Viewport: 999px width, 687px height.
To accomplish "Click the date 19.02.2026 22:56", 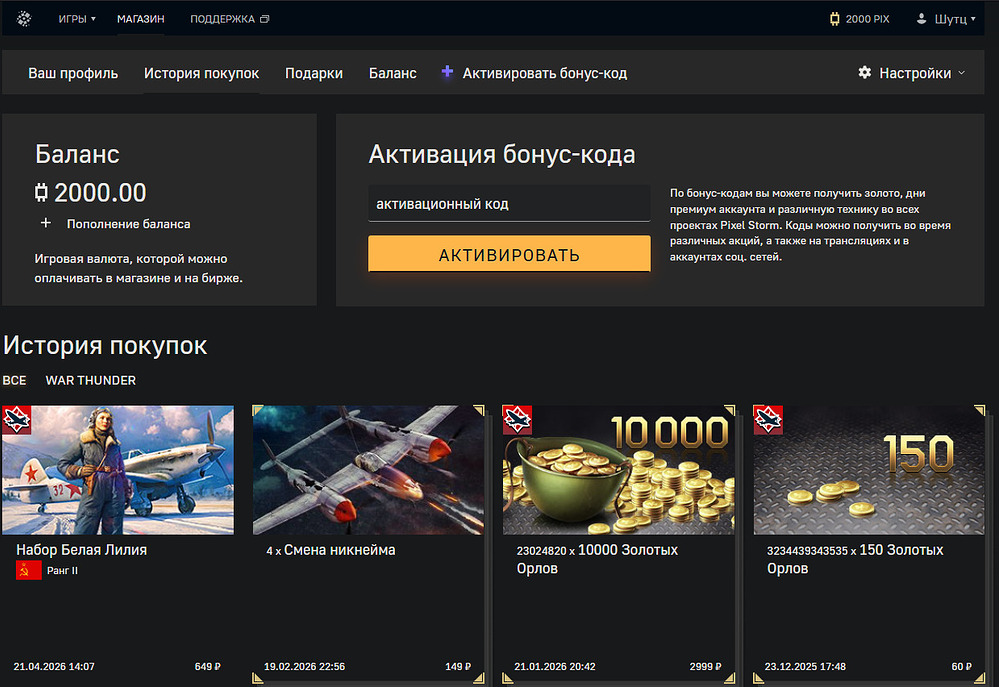I will point(305,667).
